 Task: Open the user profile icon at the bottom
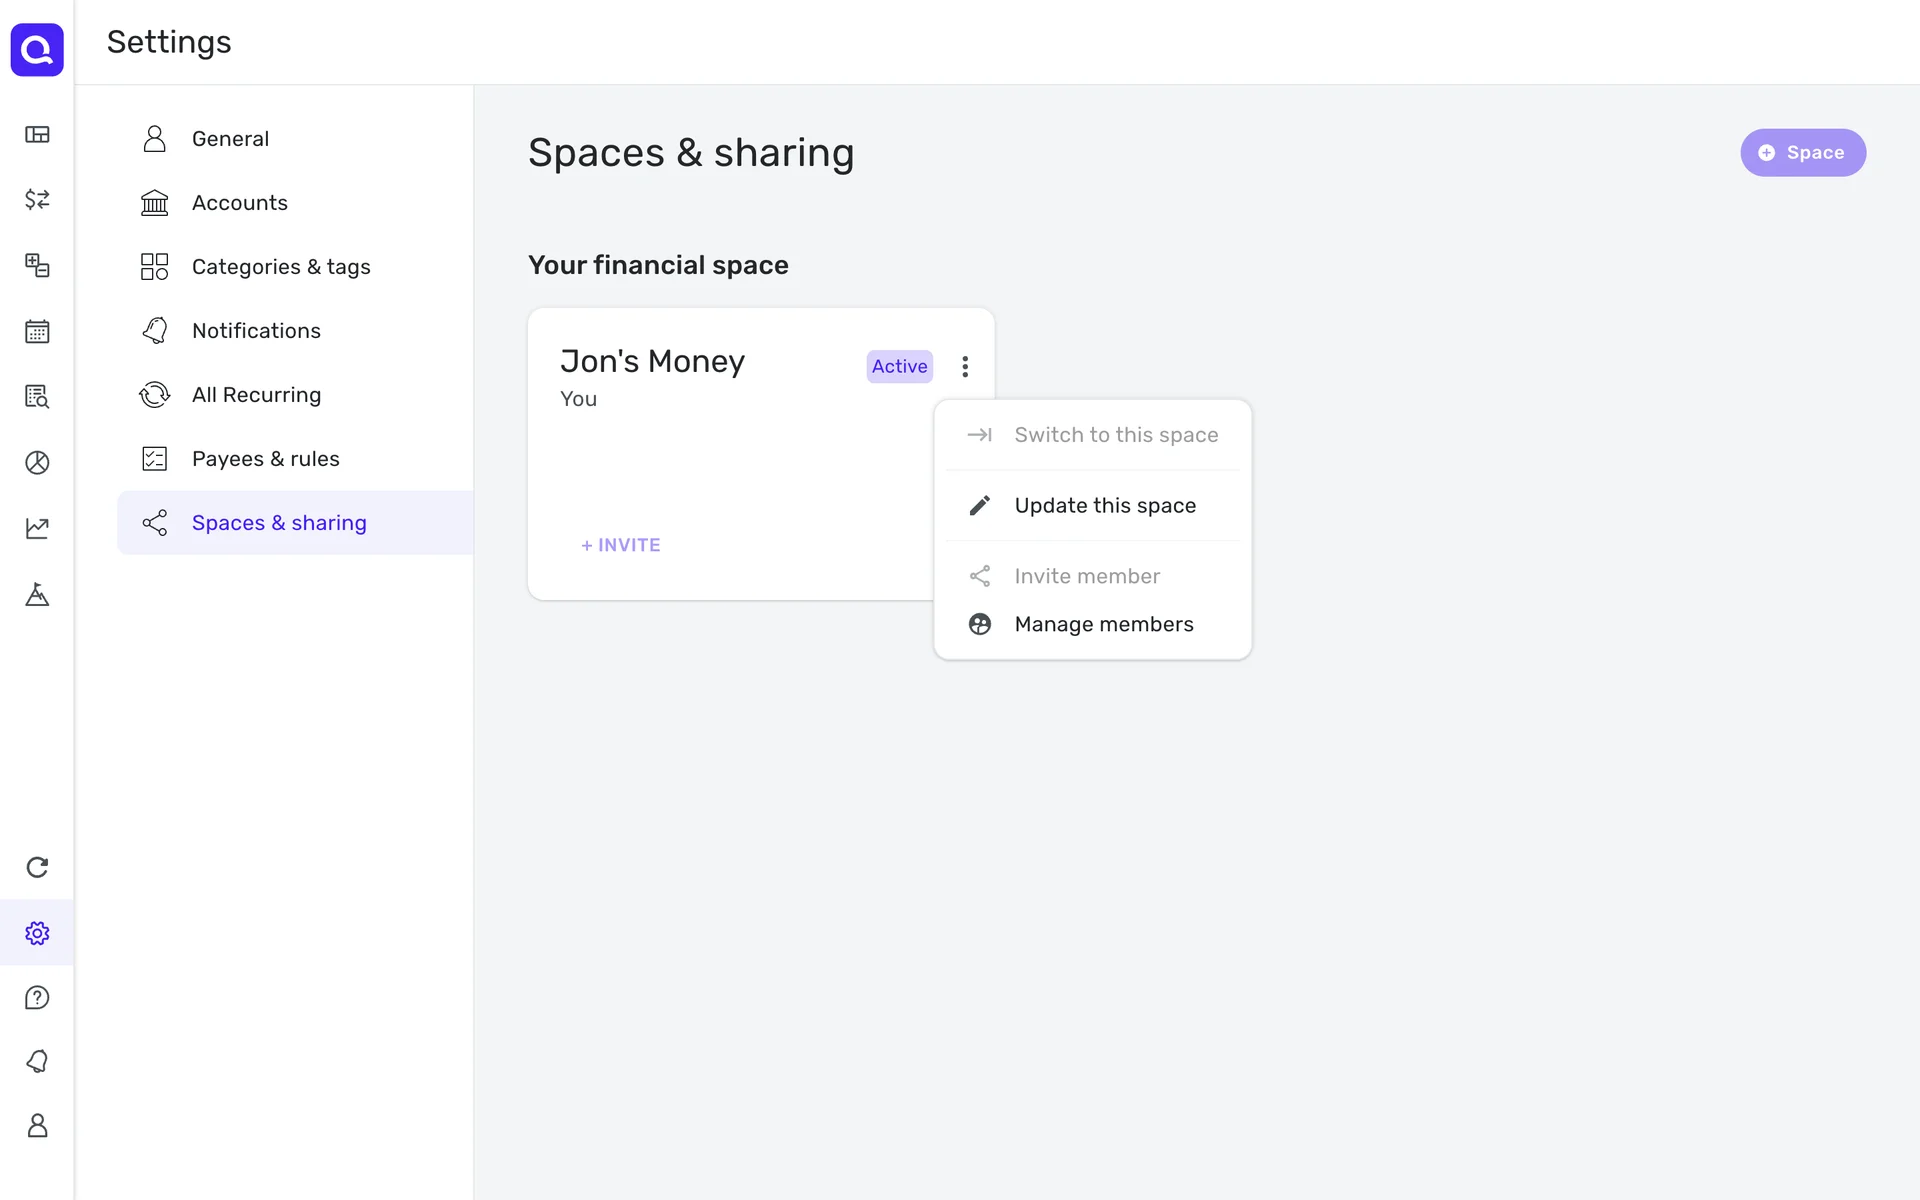(x=37, y=1125)
